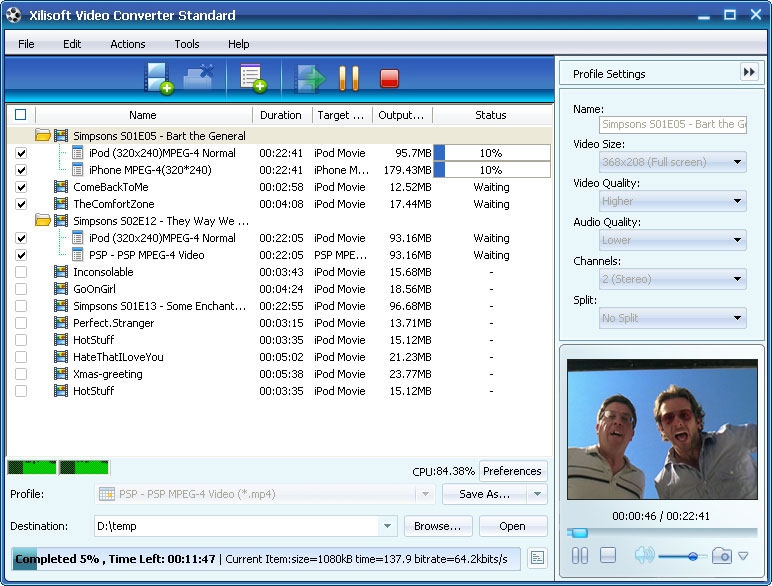Screen dimensions: 772x586
Task: Open the Tools menu
Action: (x=186, y=44)
